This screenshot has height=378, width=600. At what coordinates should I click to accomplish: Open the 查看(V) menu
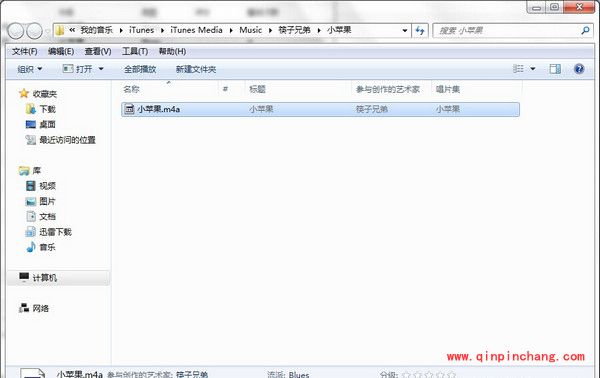click(98, 51)
